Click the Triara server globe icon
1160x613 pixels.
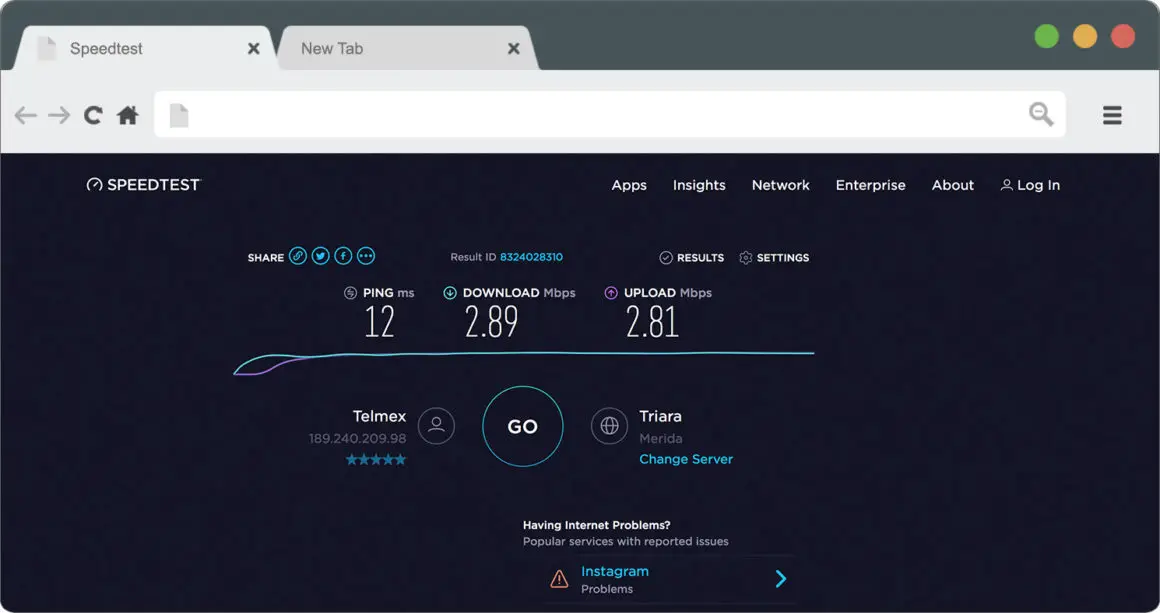[610, 426]
